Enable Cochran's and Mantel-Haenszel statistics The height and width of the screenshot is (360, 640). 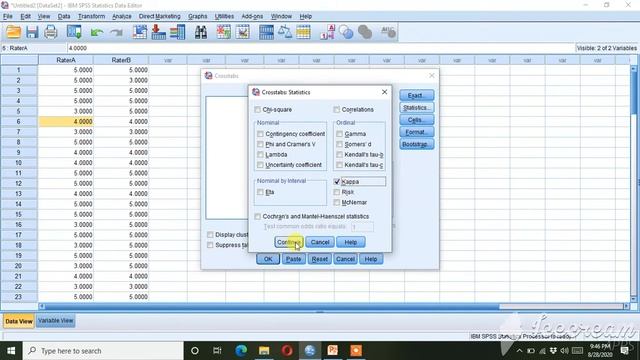(258, 216)
